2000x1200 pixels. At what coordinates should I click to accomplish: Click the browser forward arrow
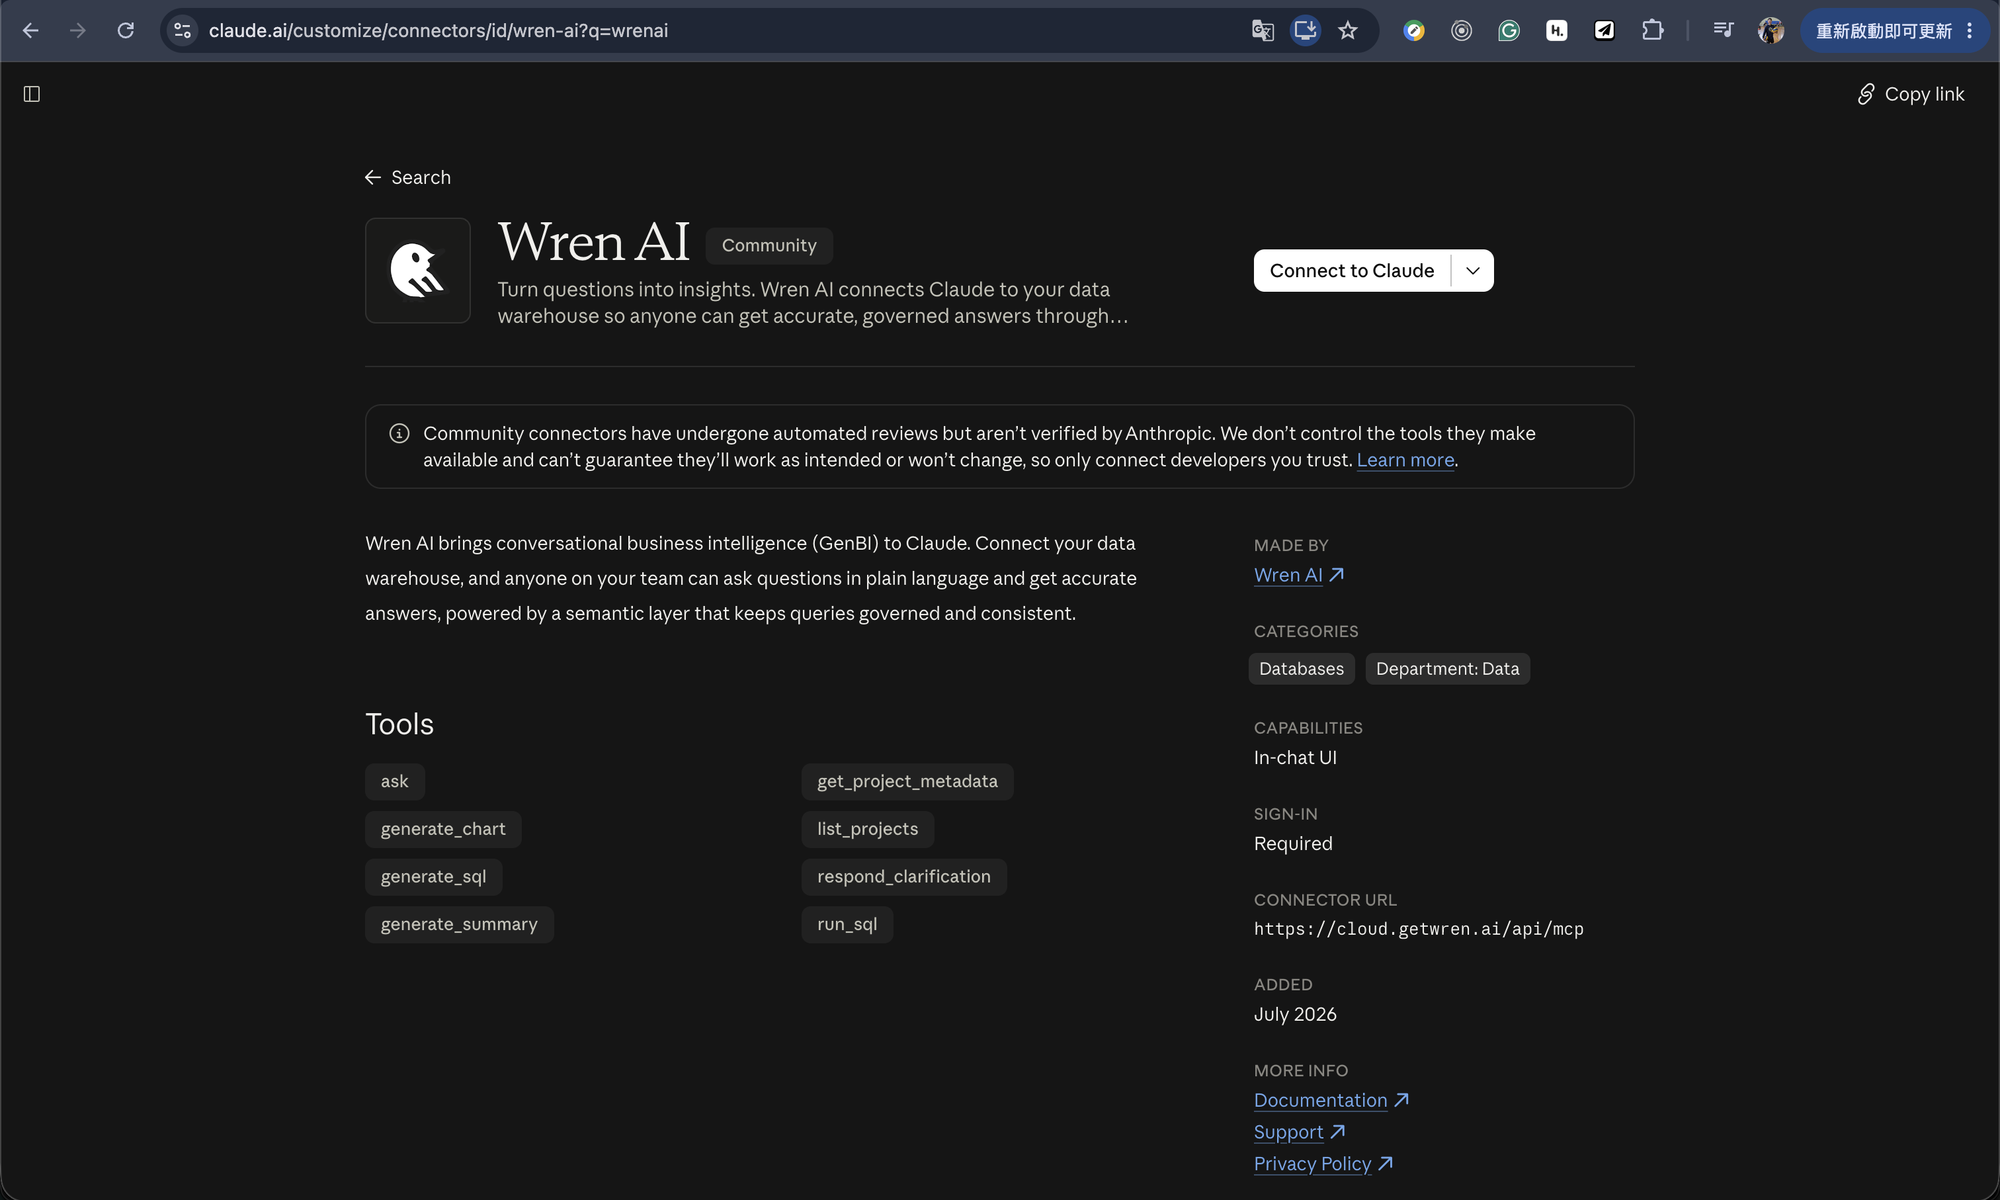[x=78, y=31]
